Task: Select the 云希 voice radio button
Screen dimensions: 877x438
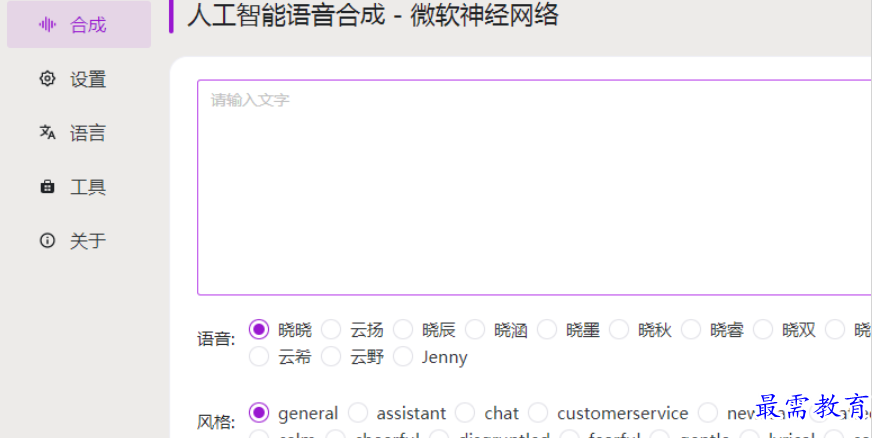Action: [x=259, y=357]
